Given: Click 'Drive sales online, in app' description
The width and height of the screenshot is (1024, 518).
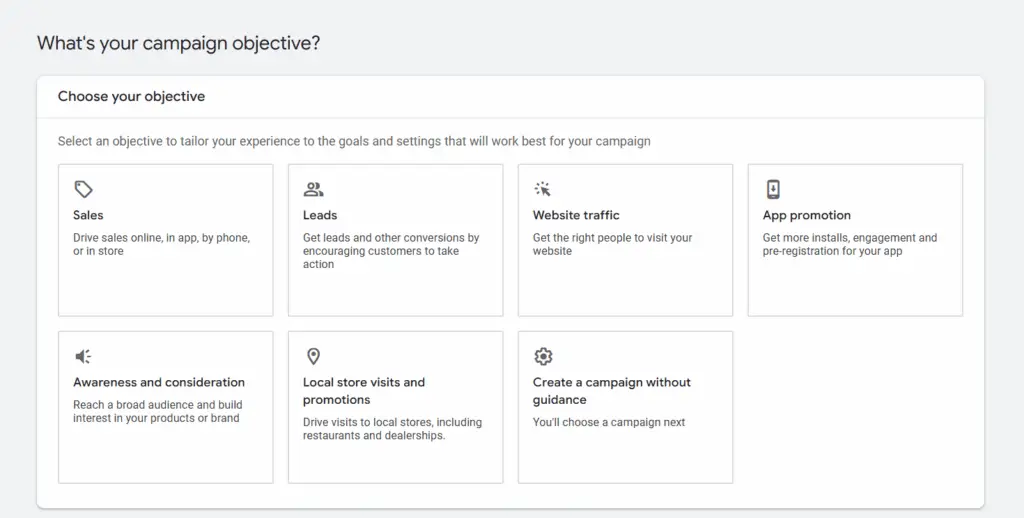Looking at the screenshot, I should (x=161, y=244).
